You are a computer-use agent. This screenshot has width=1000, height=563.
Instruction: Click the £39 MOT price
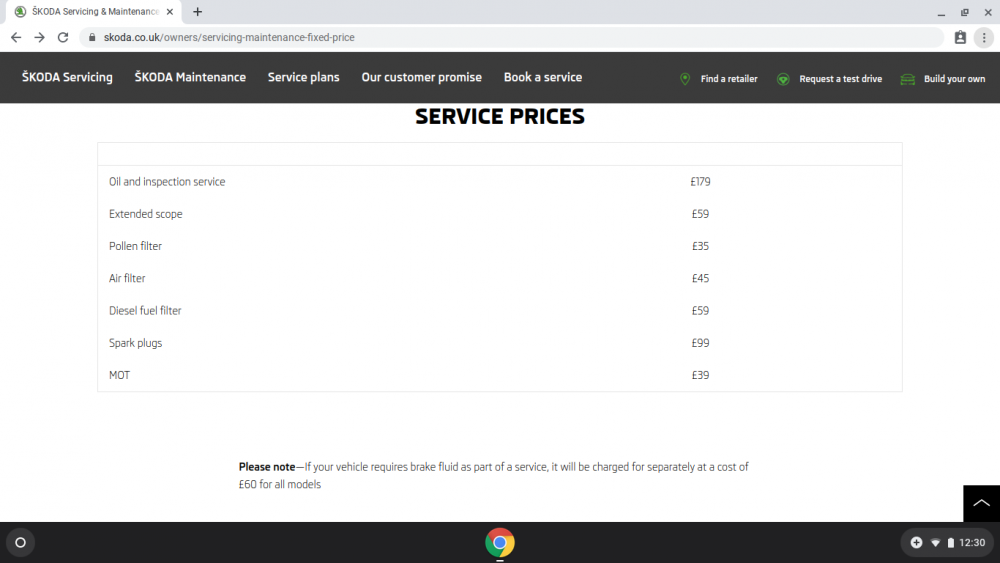[700, 376]
